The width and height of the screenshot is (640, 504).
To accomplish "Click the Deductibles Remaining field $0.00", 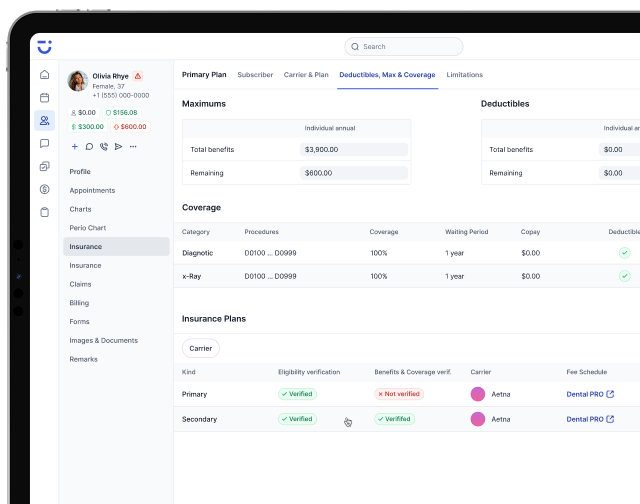I will (619, 173).
